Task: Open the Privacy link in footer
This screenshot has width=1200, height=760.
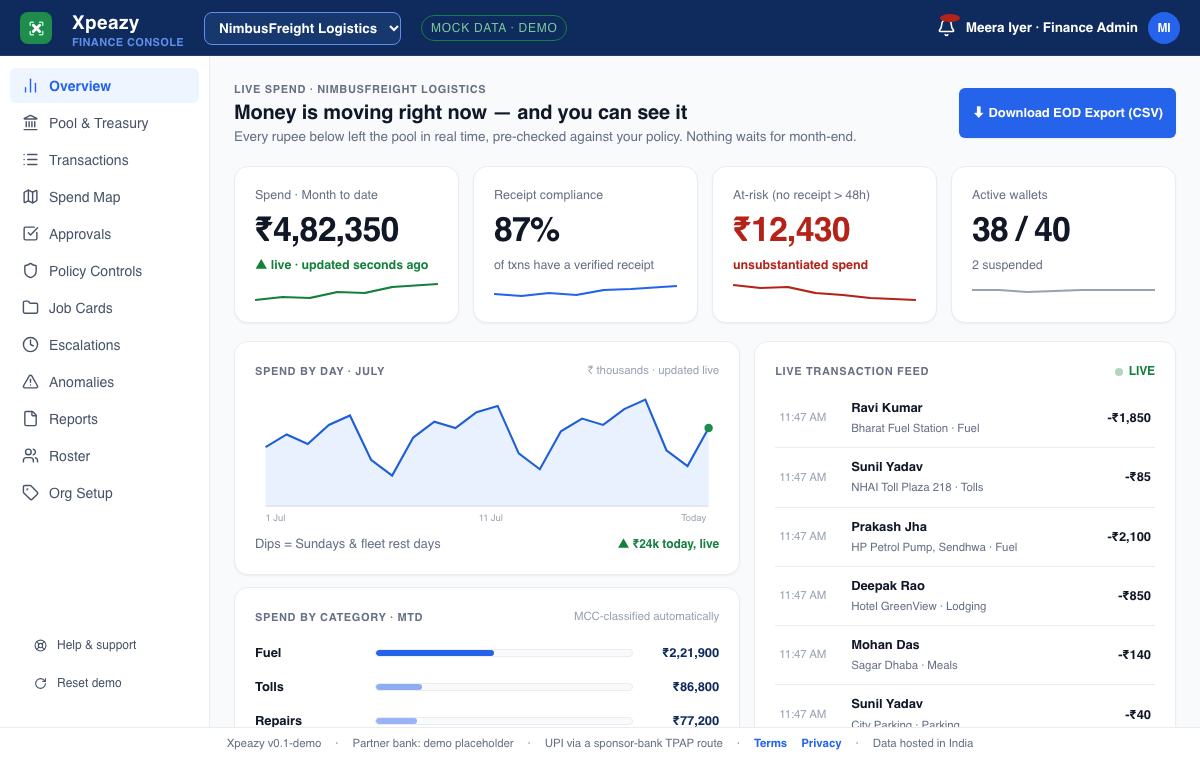Action: pos(821,743)
